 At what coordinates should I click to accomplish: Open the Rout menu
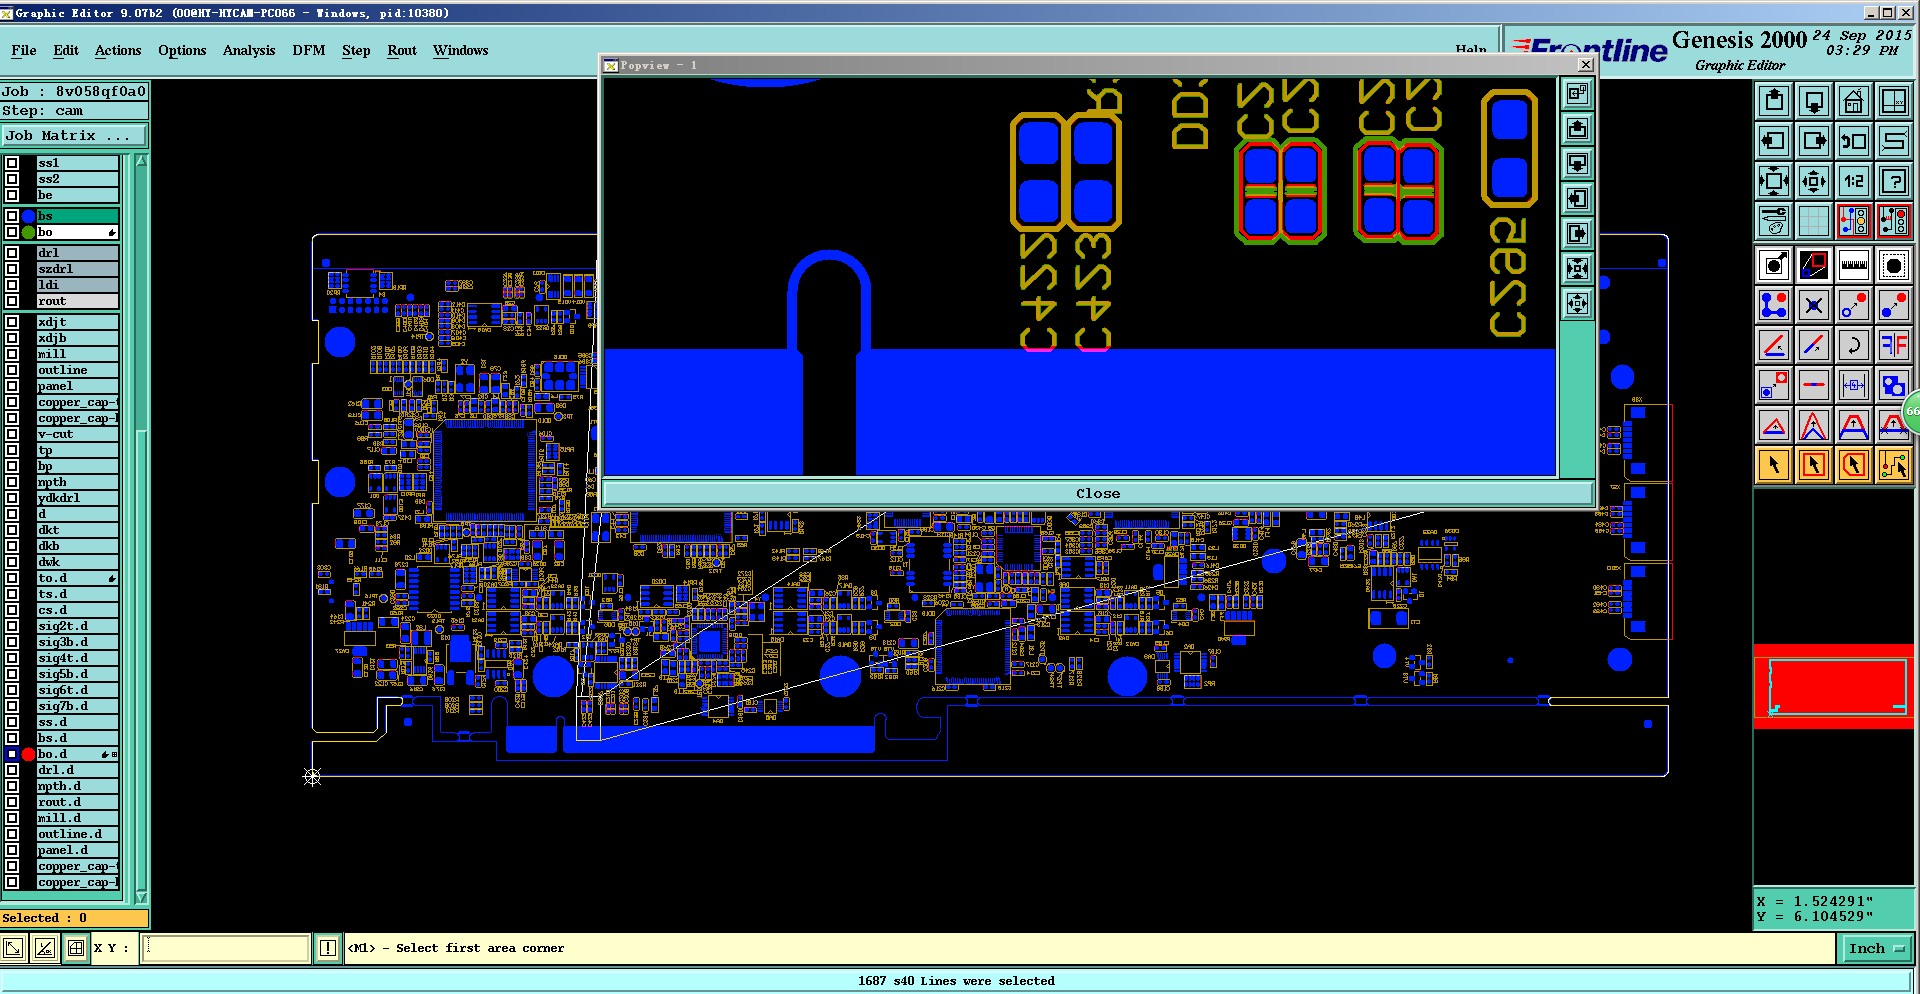click(x=402, y=50)
